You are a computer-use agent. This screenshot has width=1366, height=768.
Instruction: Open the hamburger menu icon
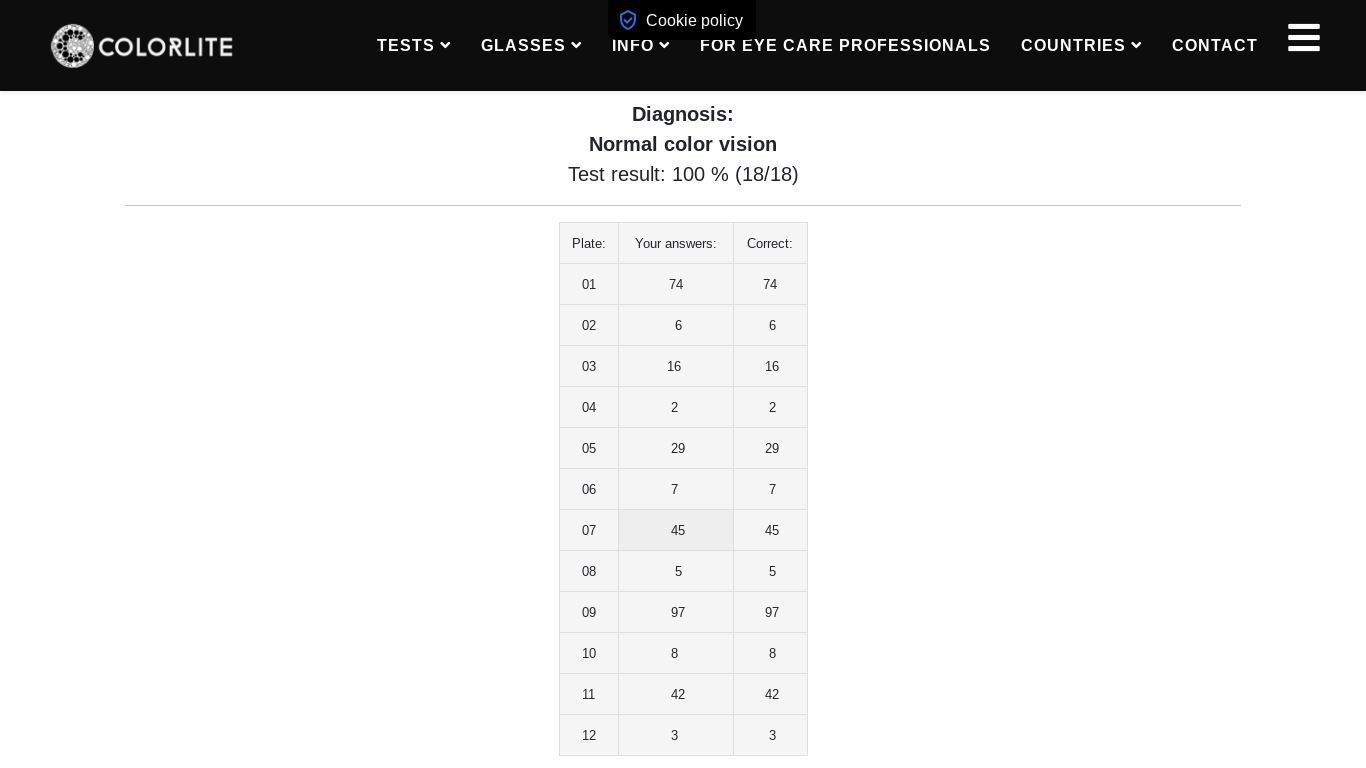coord(1303,38)
